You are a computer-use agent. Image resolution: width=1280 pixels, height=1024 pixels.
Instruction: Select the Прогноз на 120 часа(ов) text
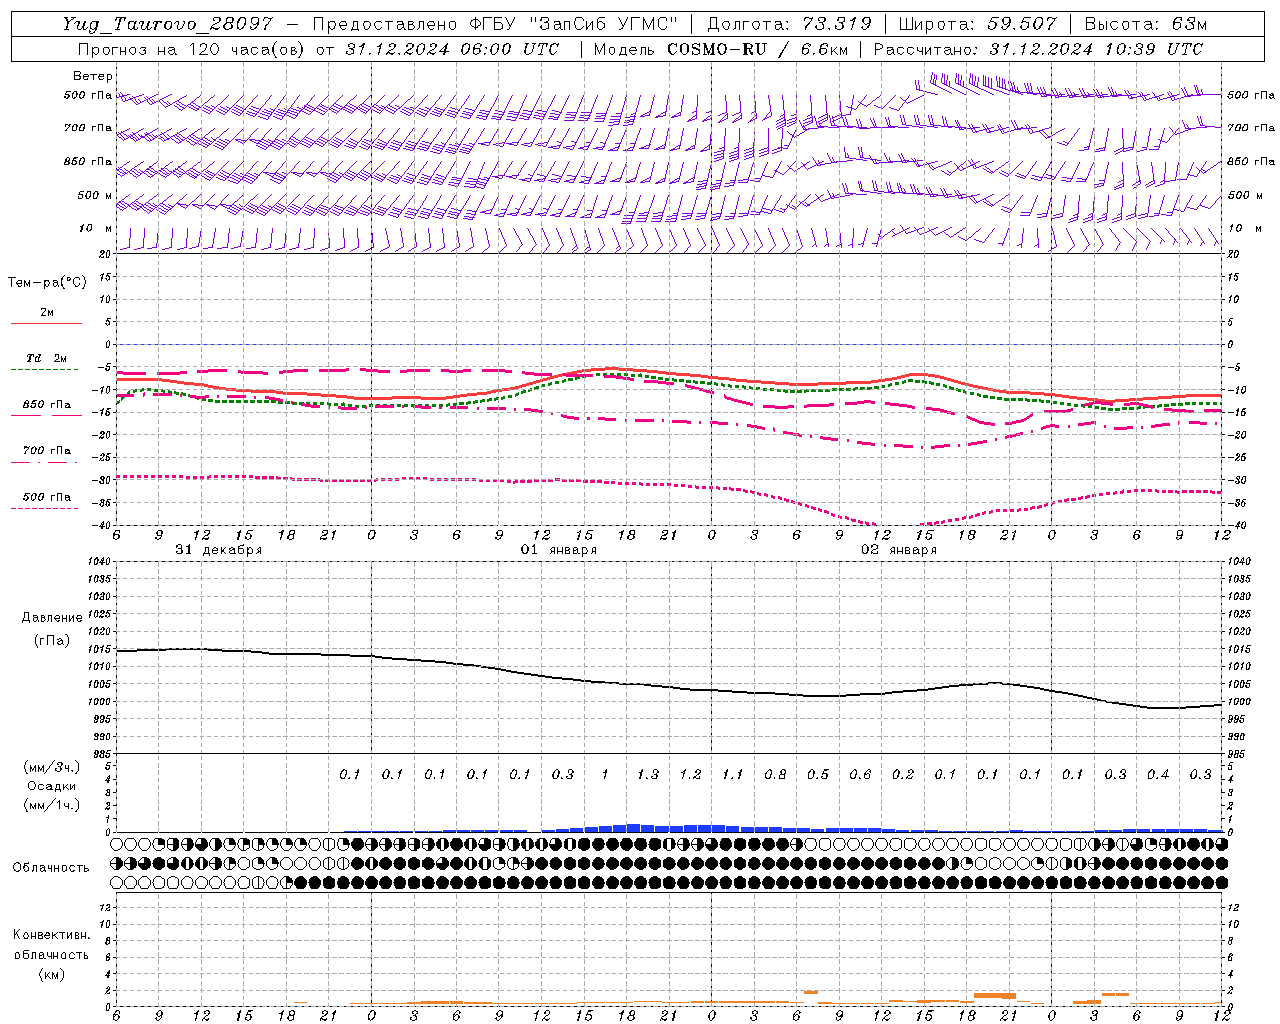point(190,49)
